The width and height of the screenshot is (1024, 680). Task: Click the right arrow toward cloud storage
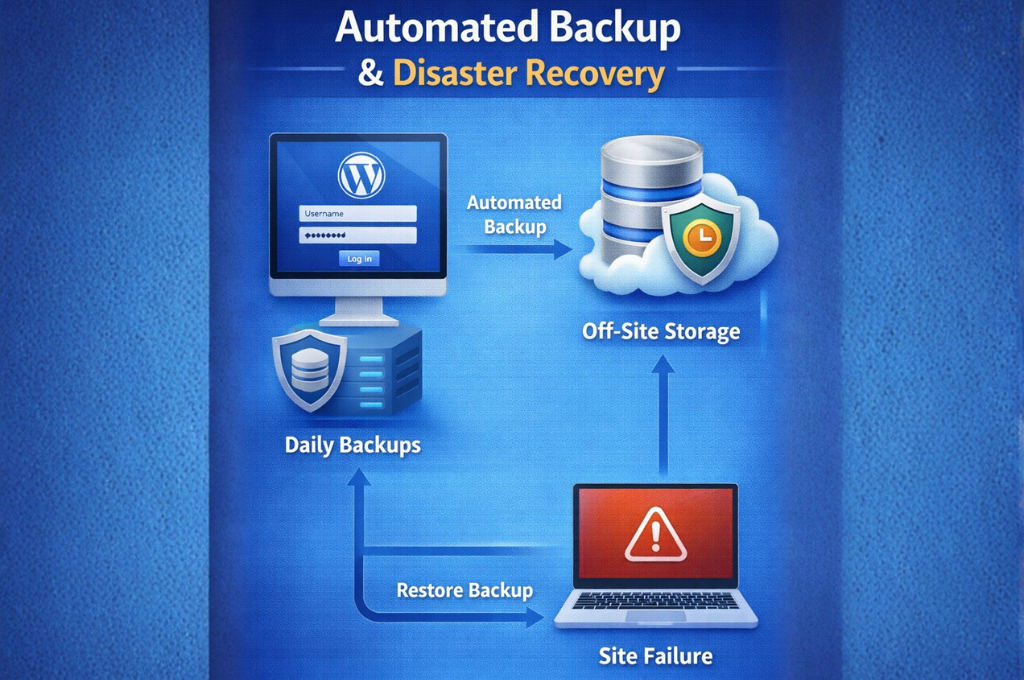pos(515,249)
